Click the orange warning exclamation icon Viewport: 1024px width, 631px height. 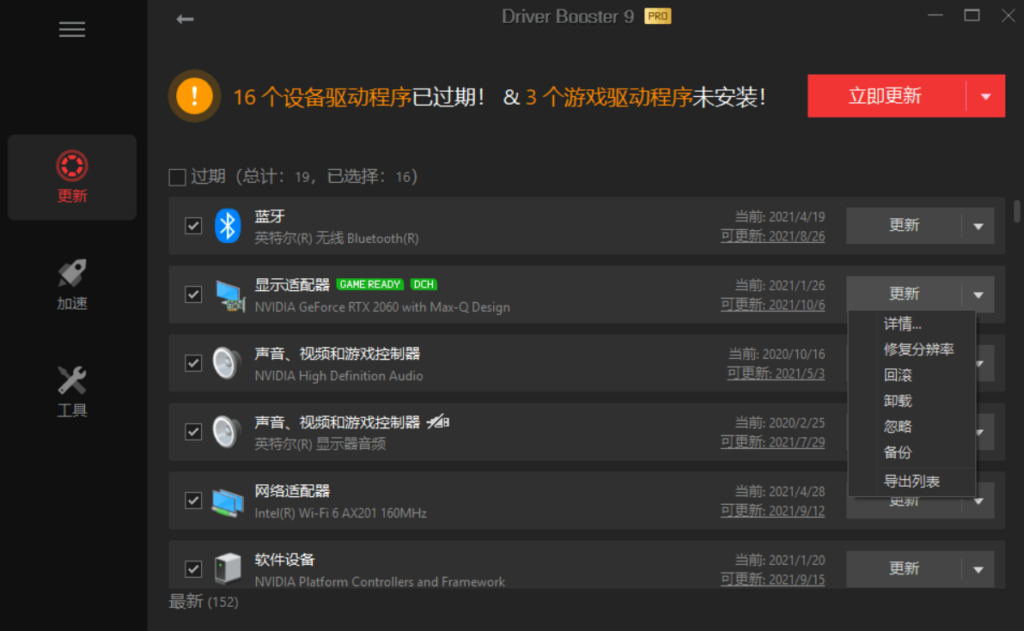coord(194,96)
